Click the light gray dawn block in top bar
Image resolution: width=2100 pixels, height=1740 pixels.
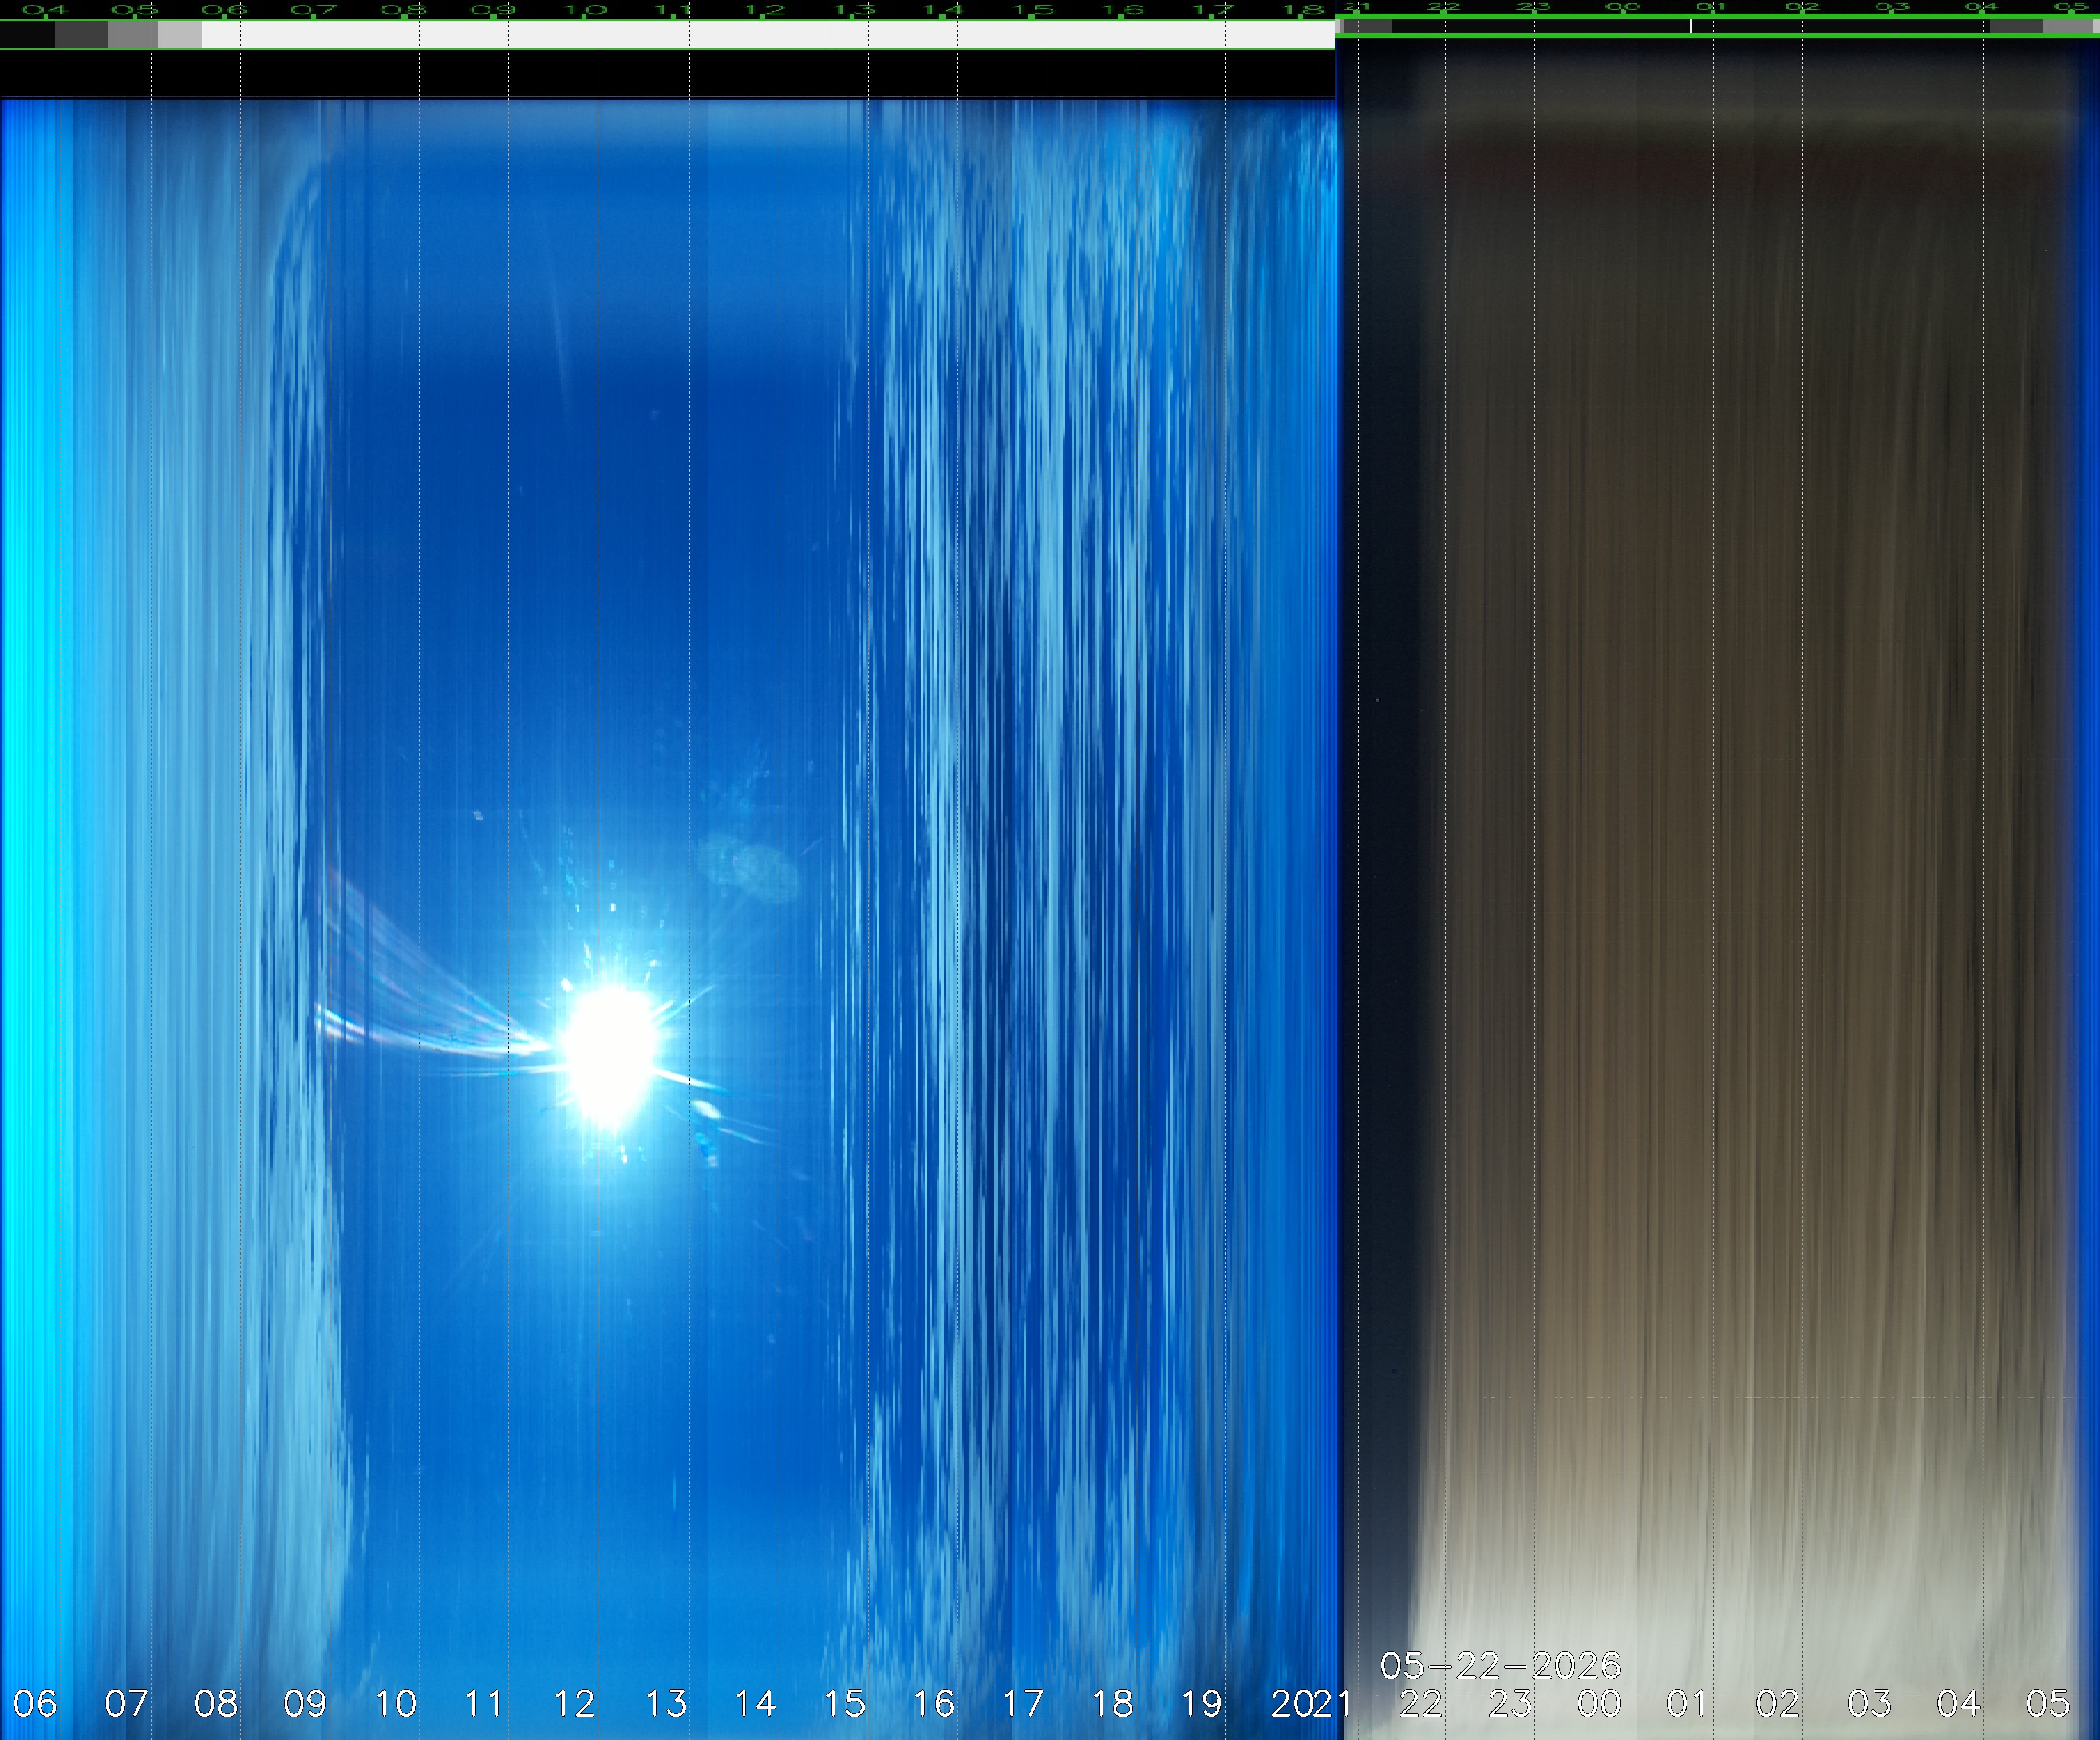180,35
